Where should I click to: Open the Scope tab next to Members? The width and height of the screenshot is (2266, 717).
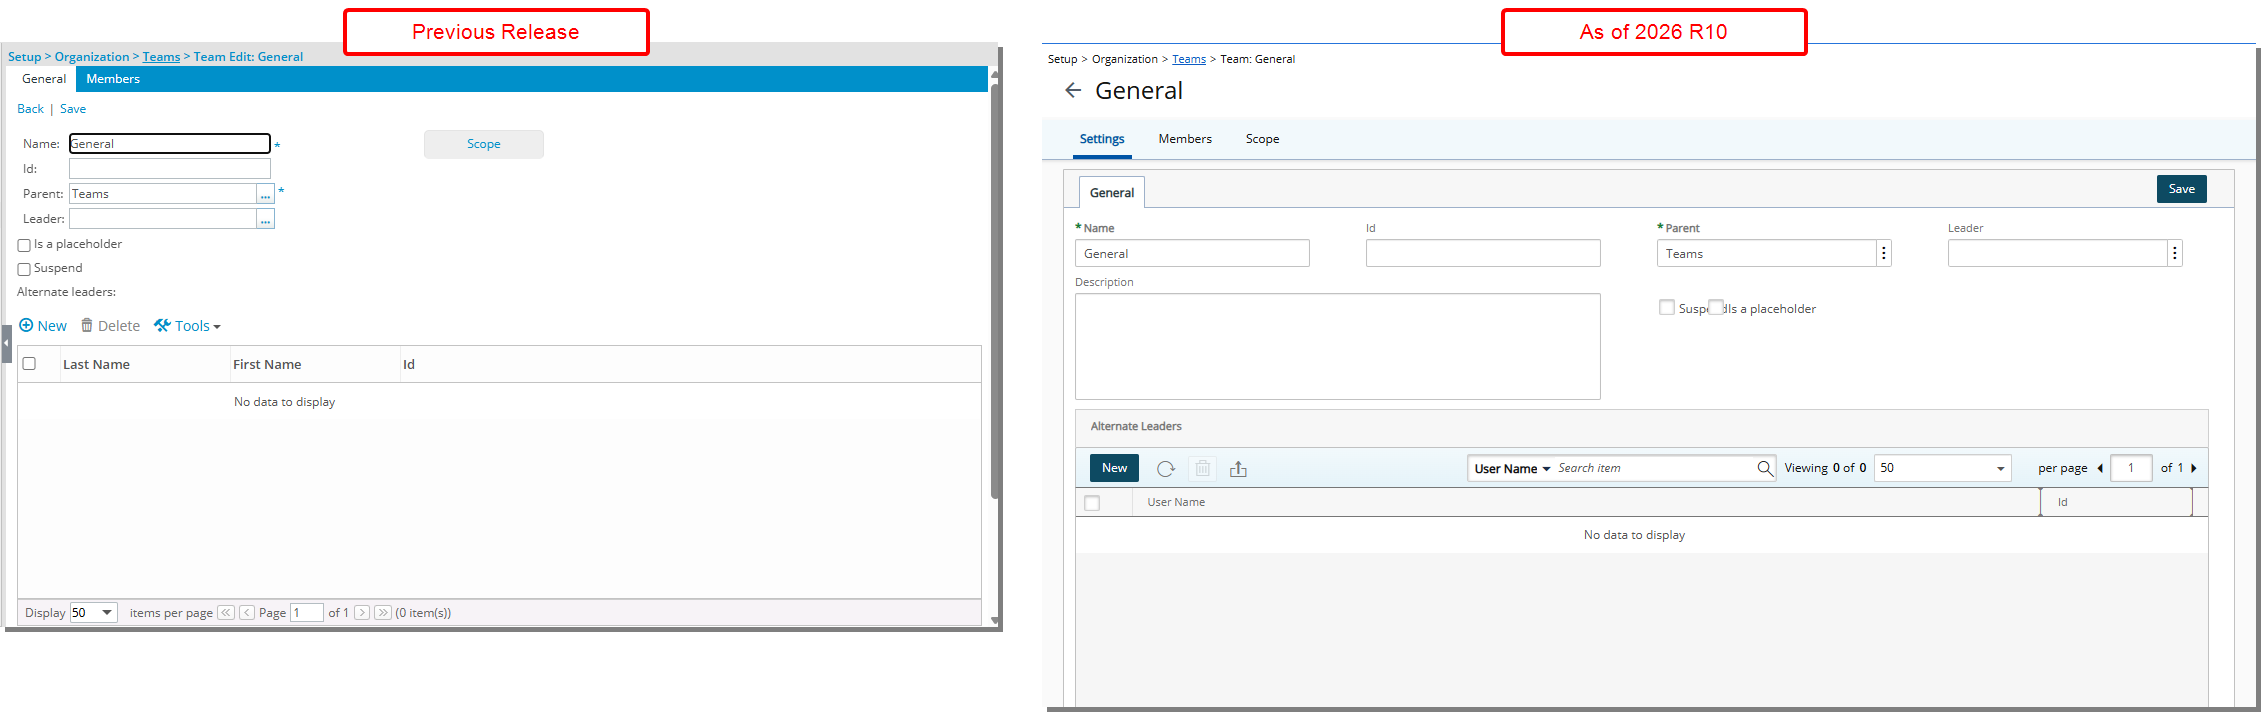click(x=1262, y=139)
